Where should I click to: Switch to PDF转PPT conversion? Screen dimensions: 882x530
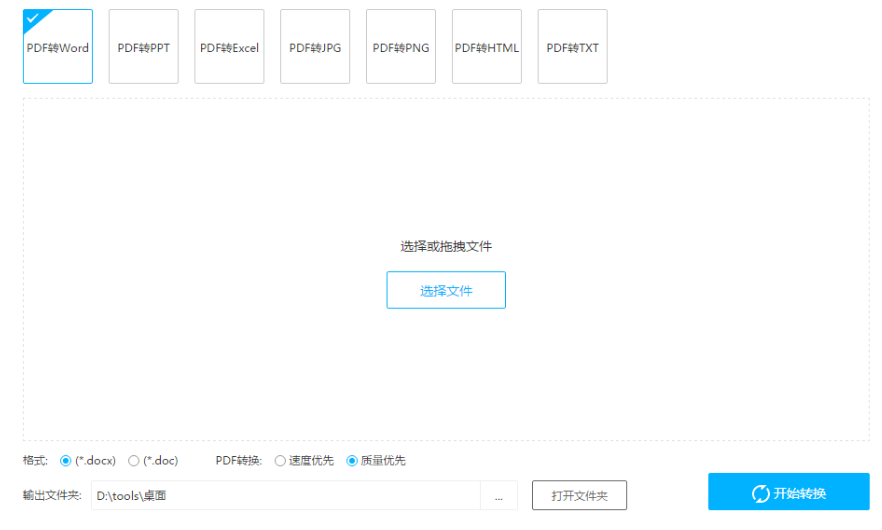coord(143,47)
